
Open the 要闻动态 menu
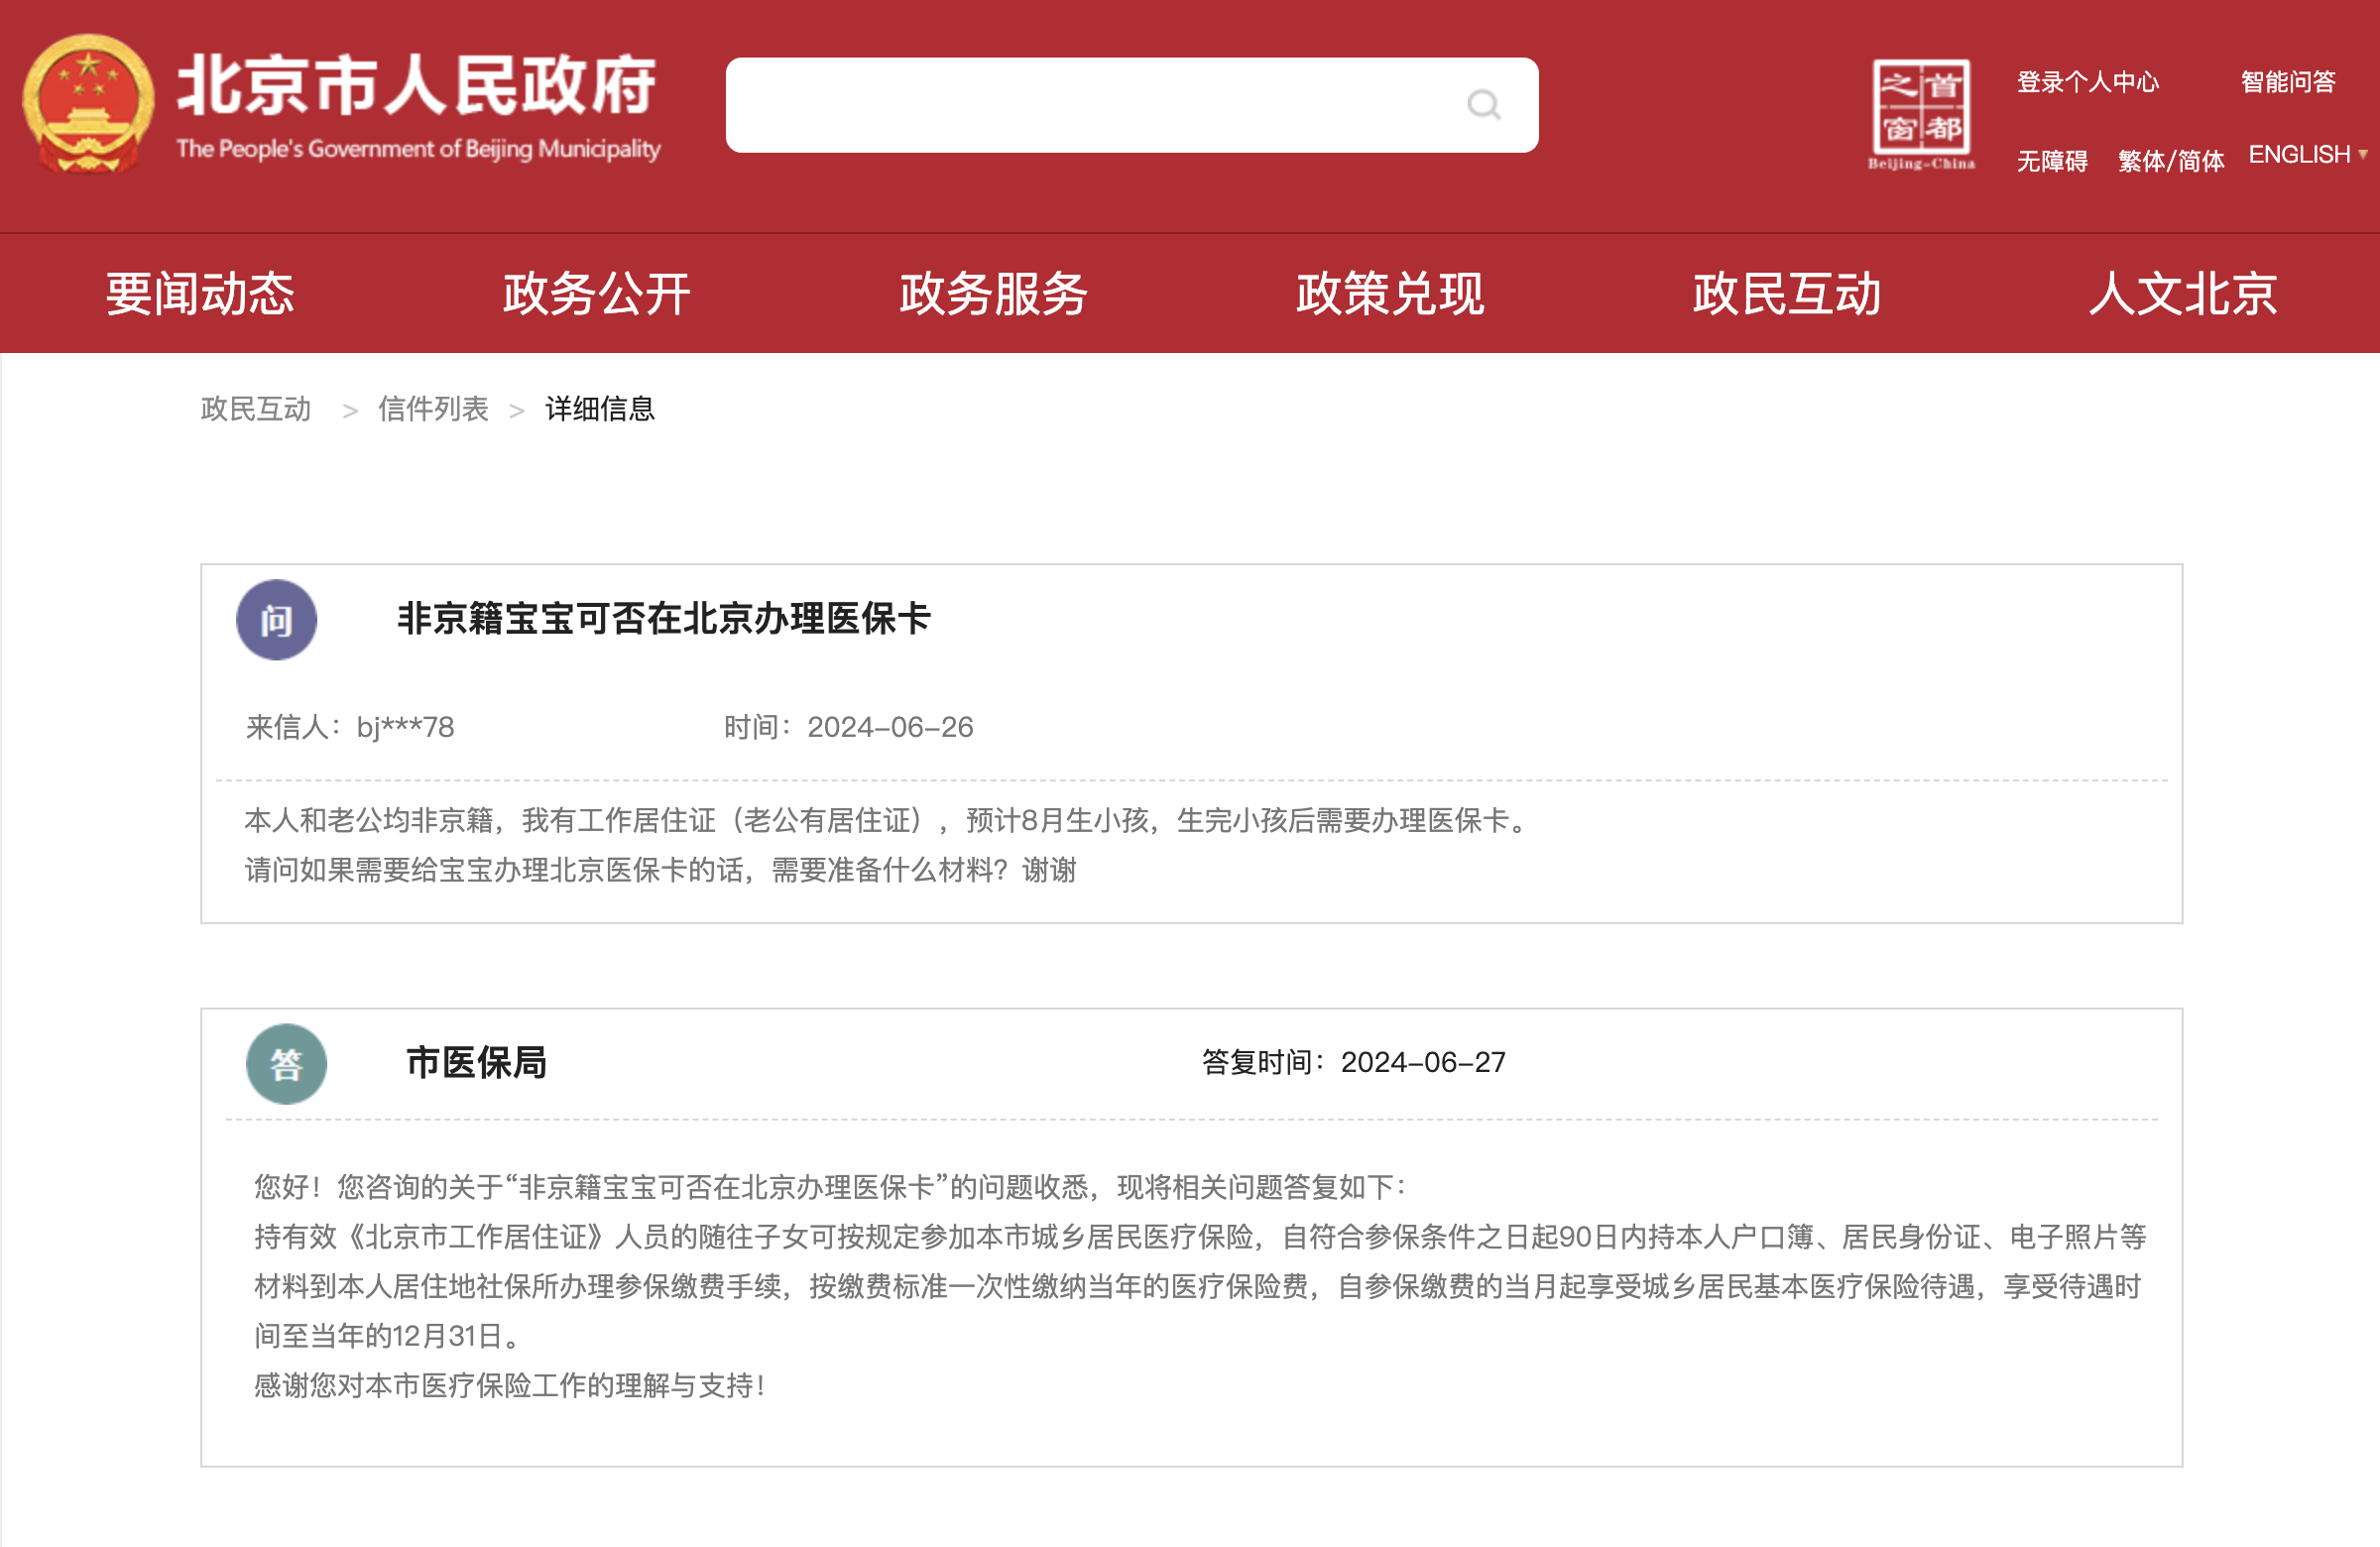pos(200,294)
